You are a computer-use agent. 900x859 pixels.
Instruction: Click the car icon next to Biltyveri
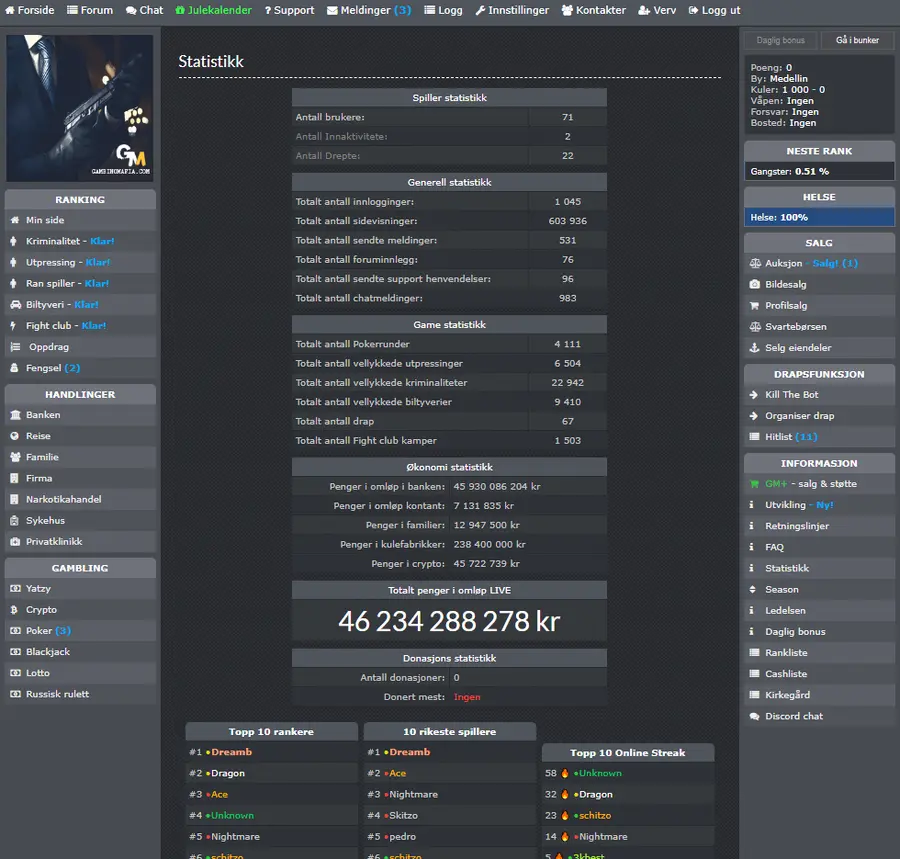(x=15, y=305)
